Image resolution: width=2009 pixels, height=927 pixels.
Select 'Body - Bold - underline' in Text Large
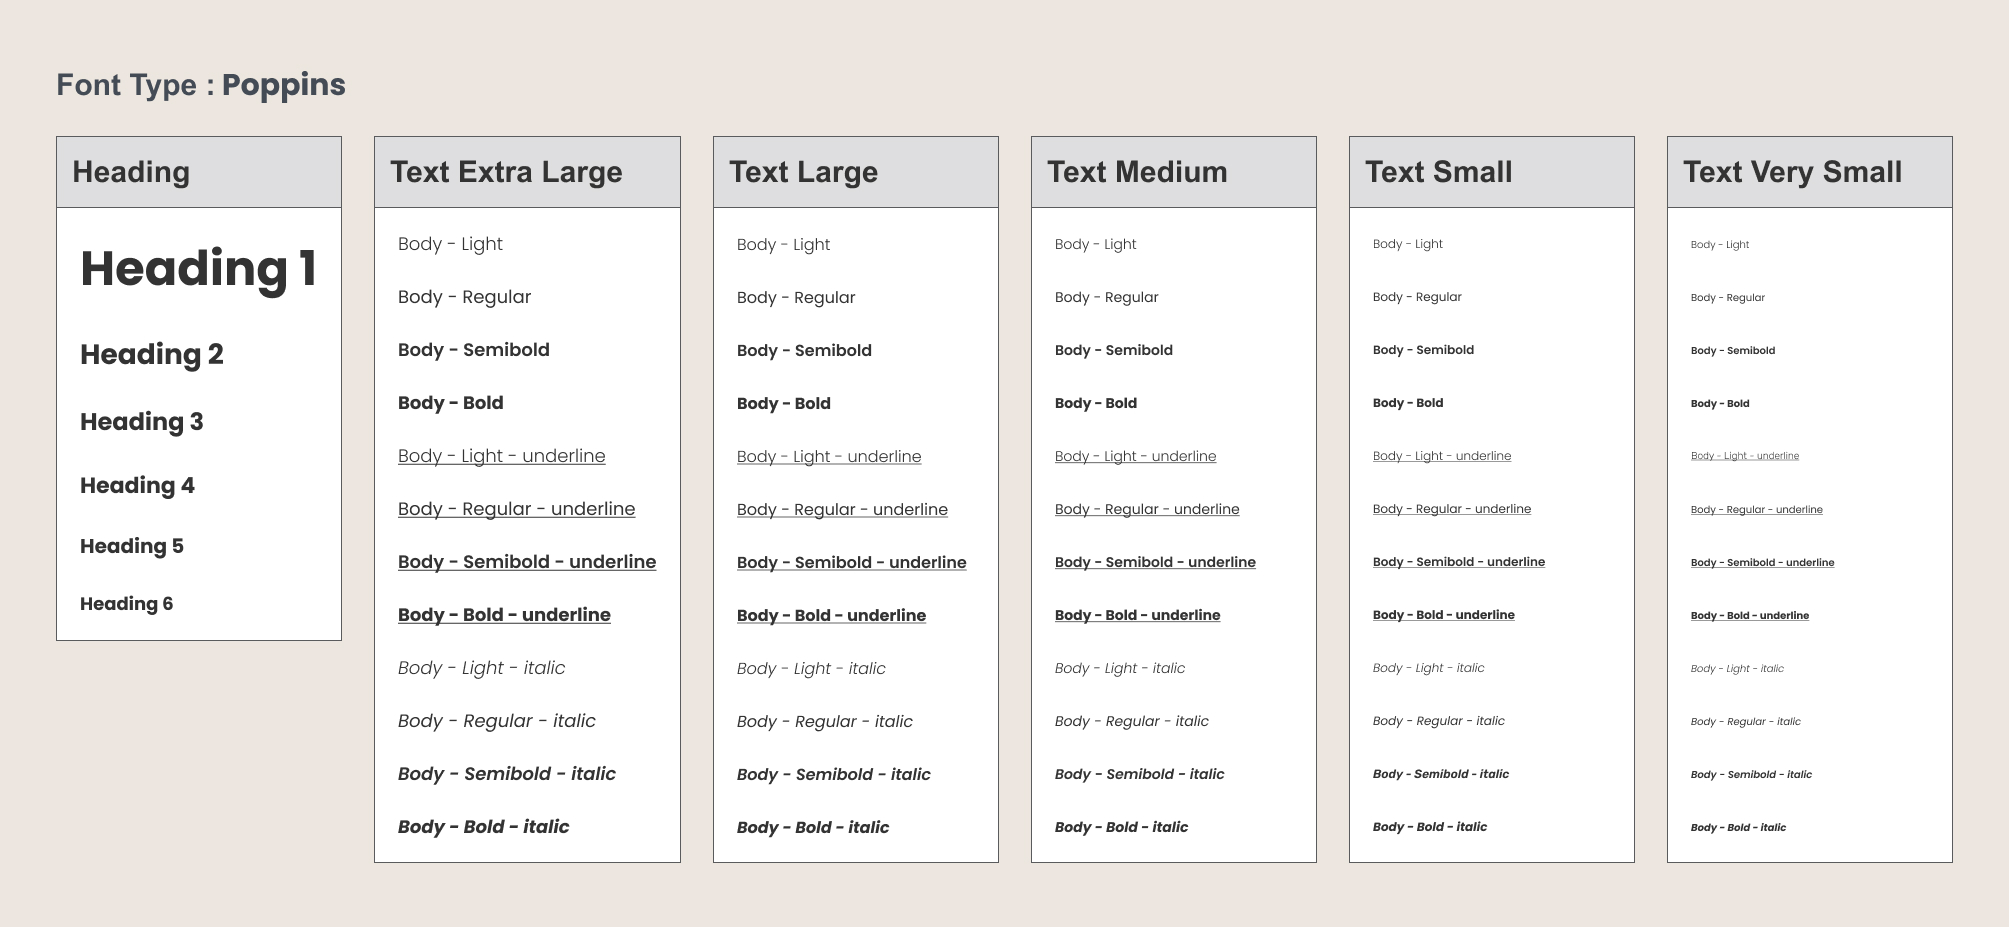point(831,616)
